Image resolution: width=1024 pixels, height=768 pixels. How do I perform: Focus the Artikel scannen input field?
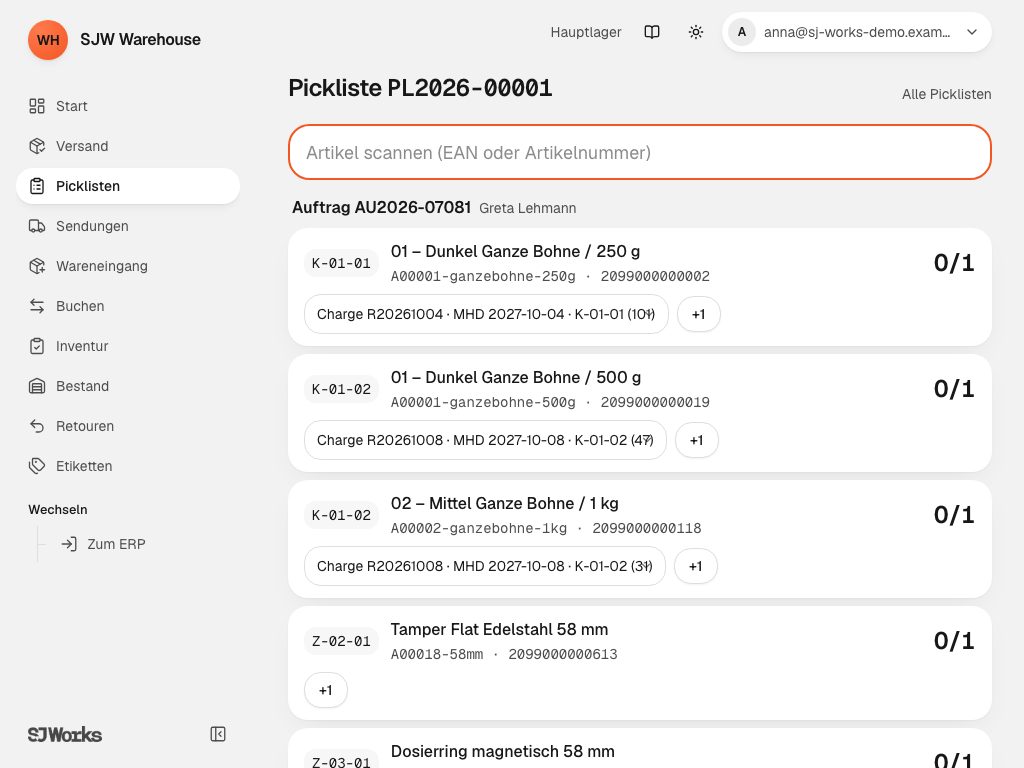point(640,152)
